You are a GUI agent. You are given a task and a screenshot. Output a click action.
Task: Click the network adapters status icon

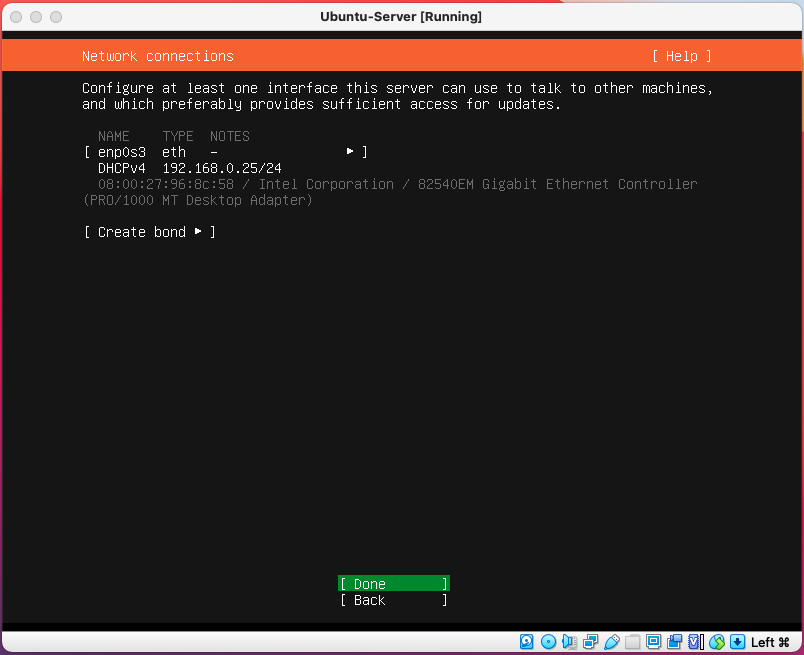(x=591, y=642)
